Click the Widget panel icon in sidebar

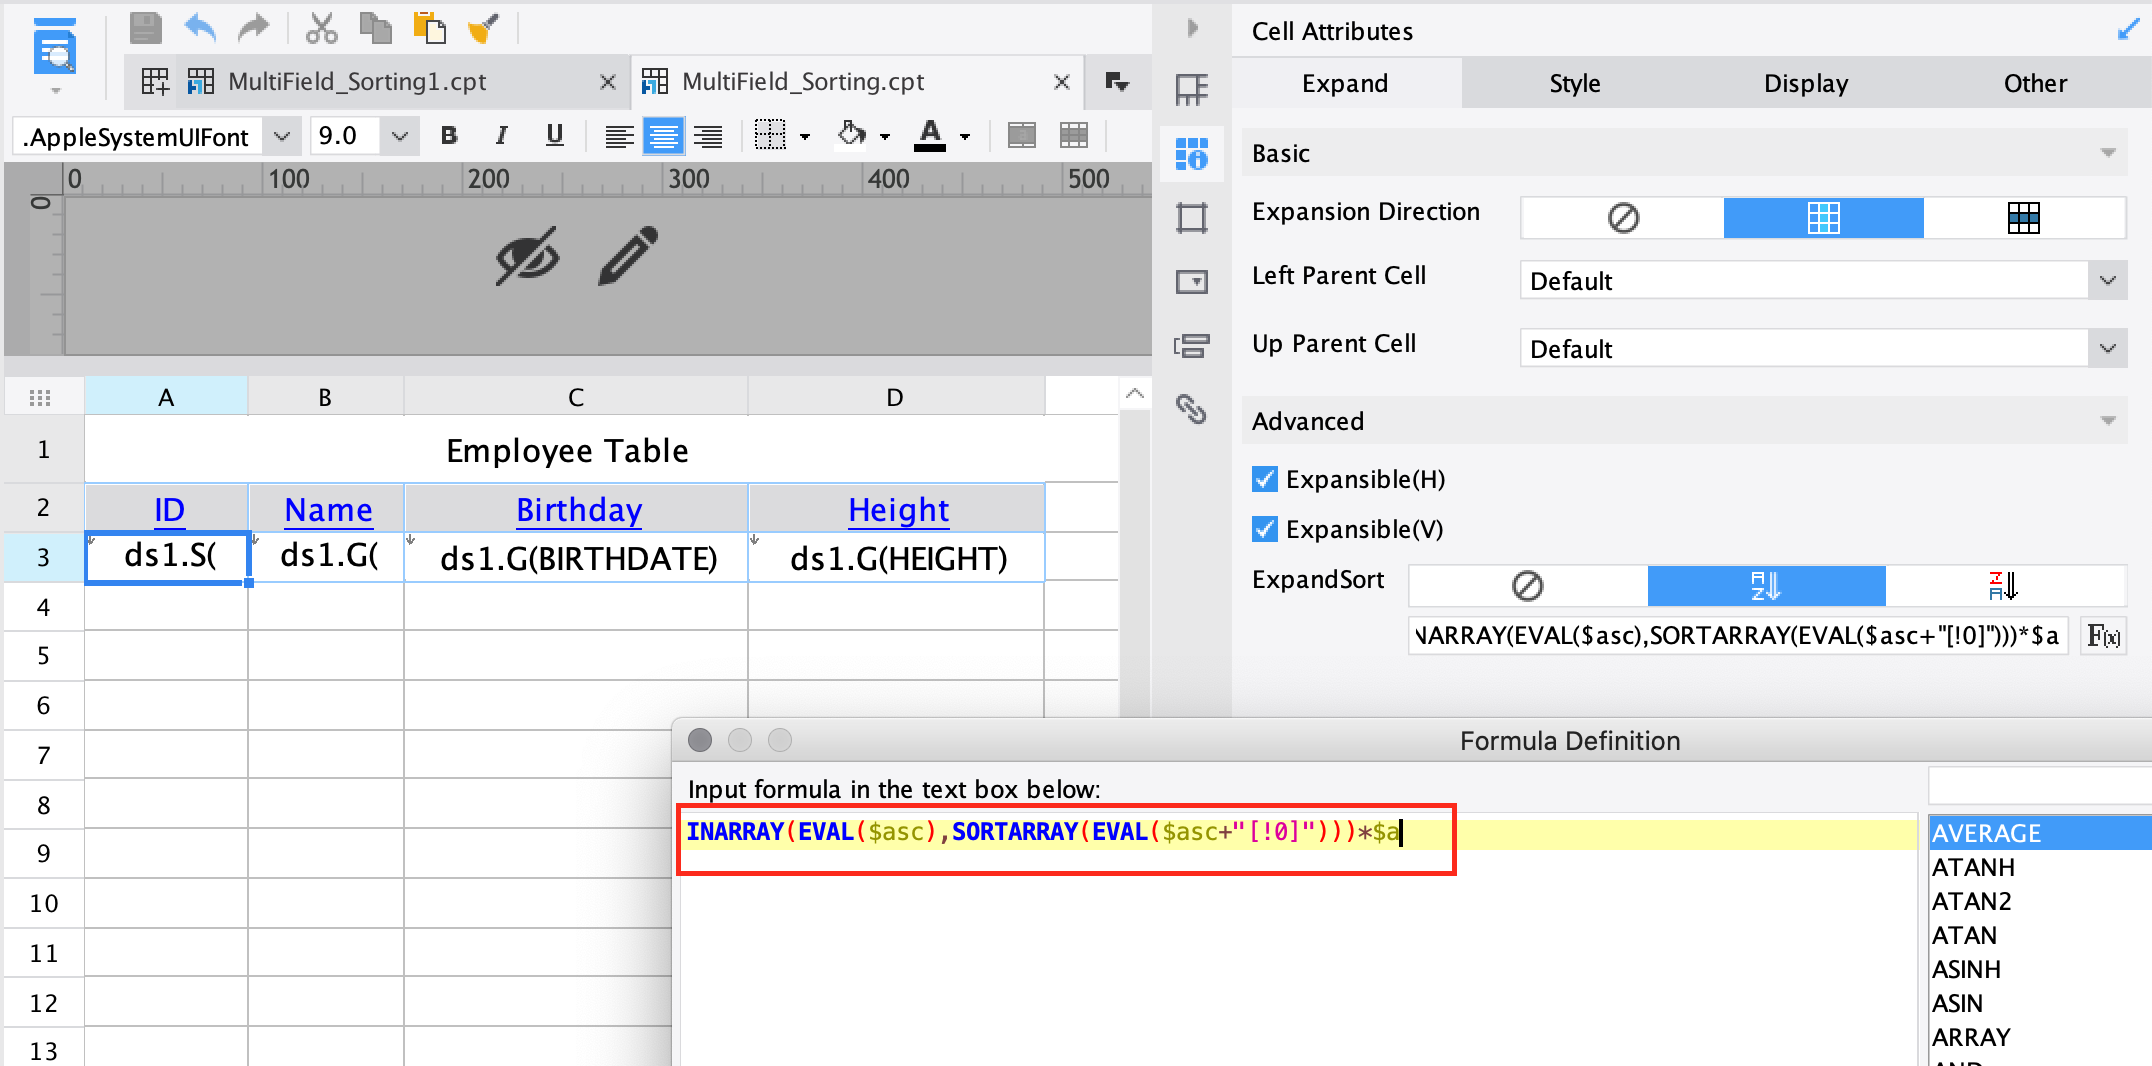[1192, 282]
